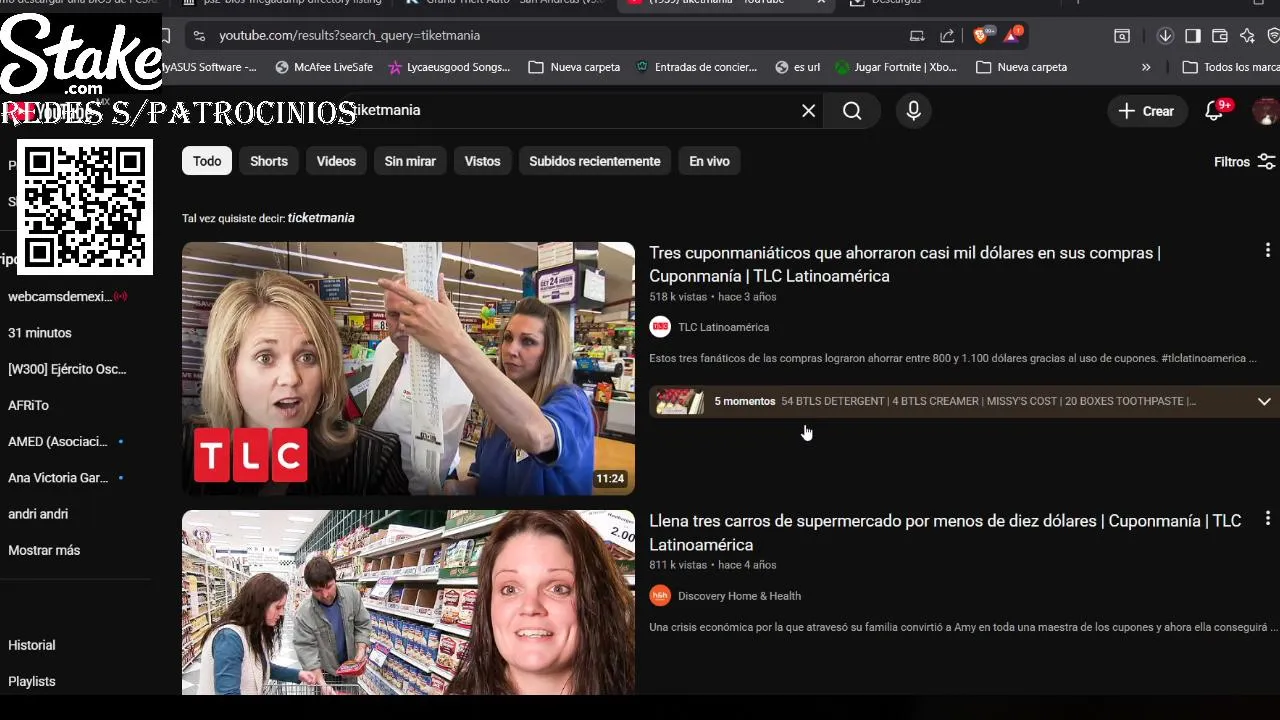Open Discovery Home & Health channel avatar

[660, 596]
